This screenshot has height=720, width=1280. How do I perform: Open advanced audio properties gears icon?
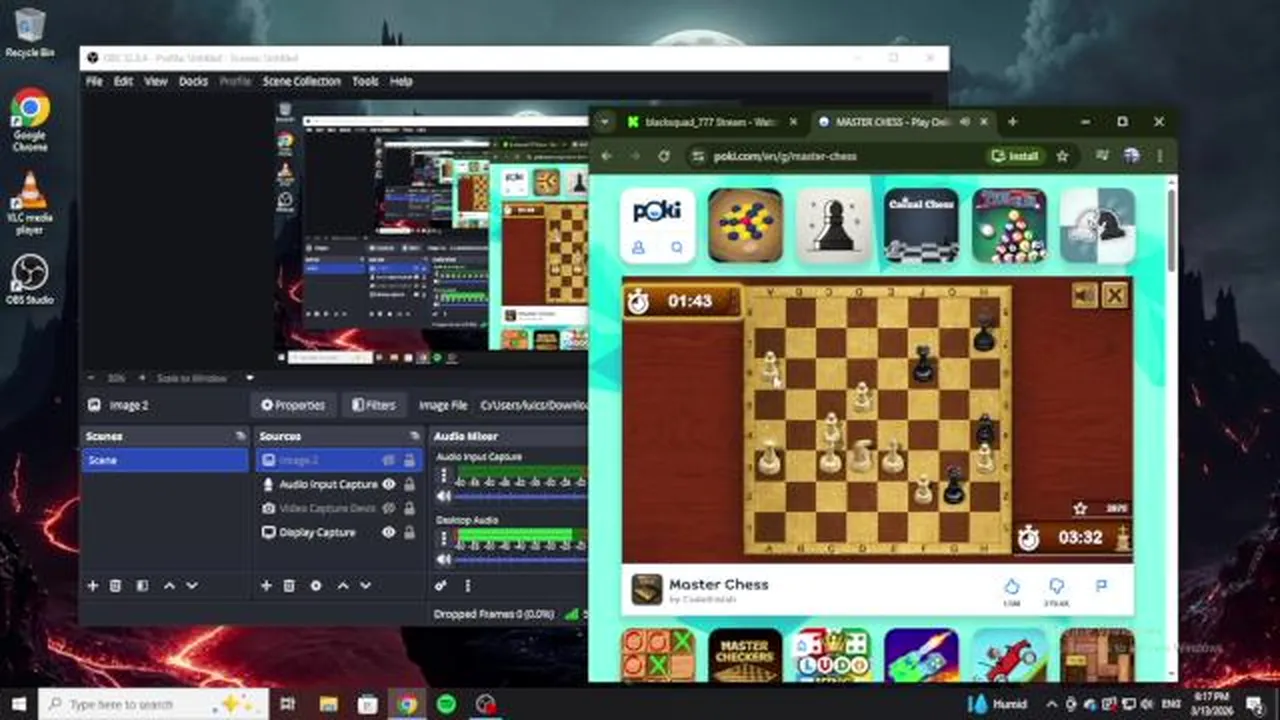pyautogui.click(x=441, y=586)
